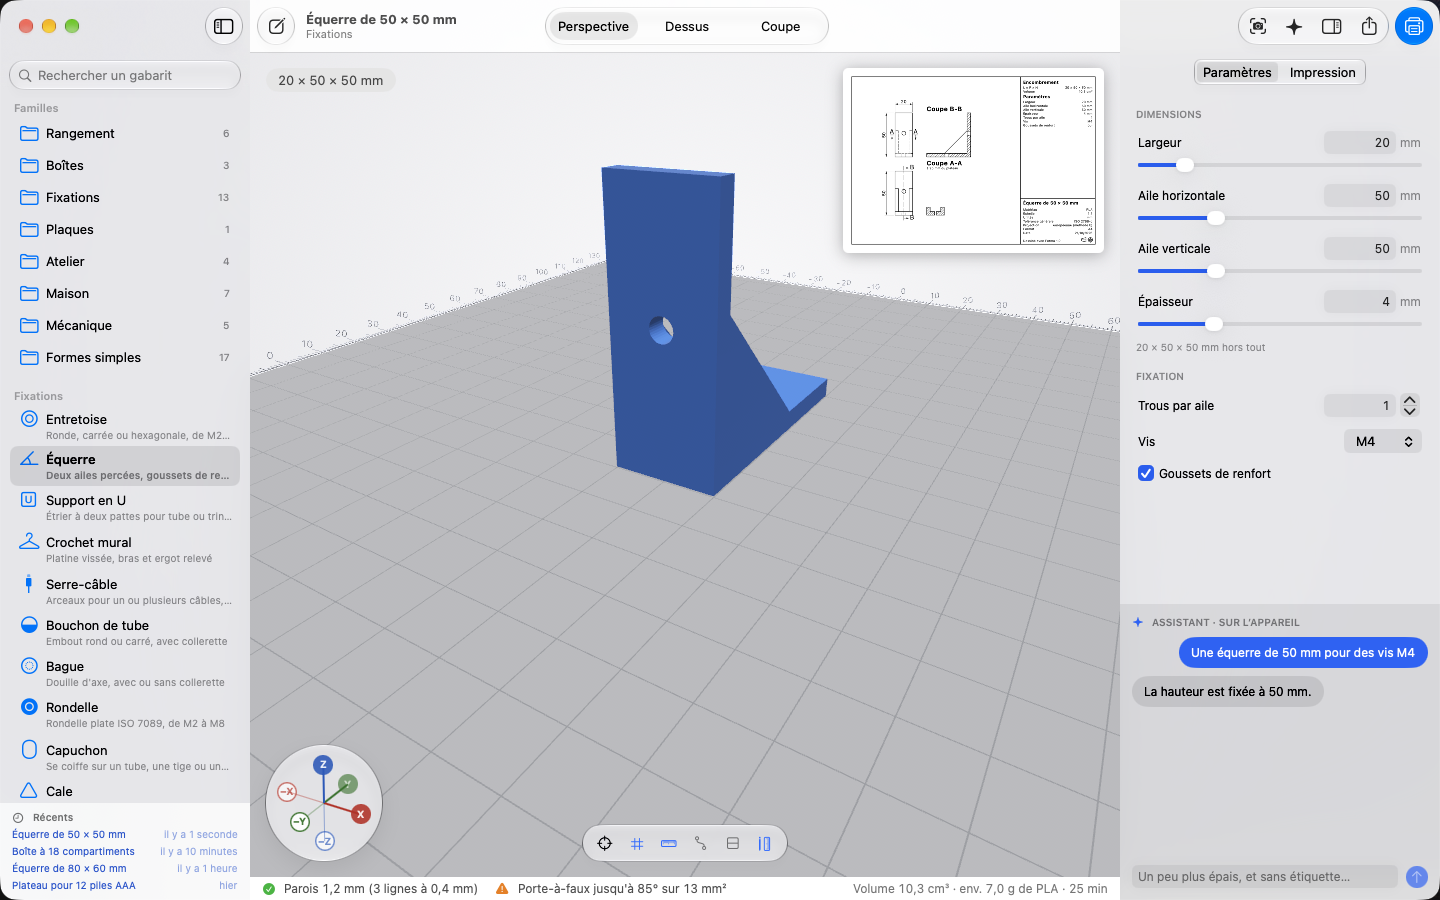The width and height of the screenshot is (1440, 900).
Task: Select the Rondelle washer template
Action: pos(125,714)
